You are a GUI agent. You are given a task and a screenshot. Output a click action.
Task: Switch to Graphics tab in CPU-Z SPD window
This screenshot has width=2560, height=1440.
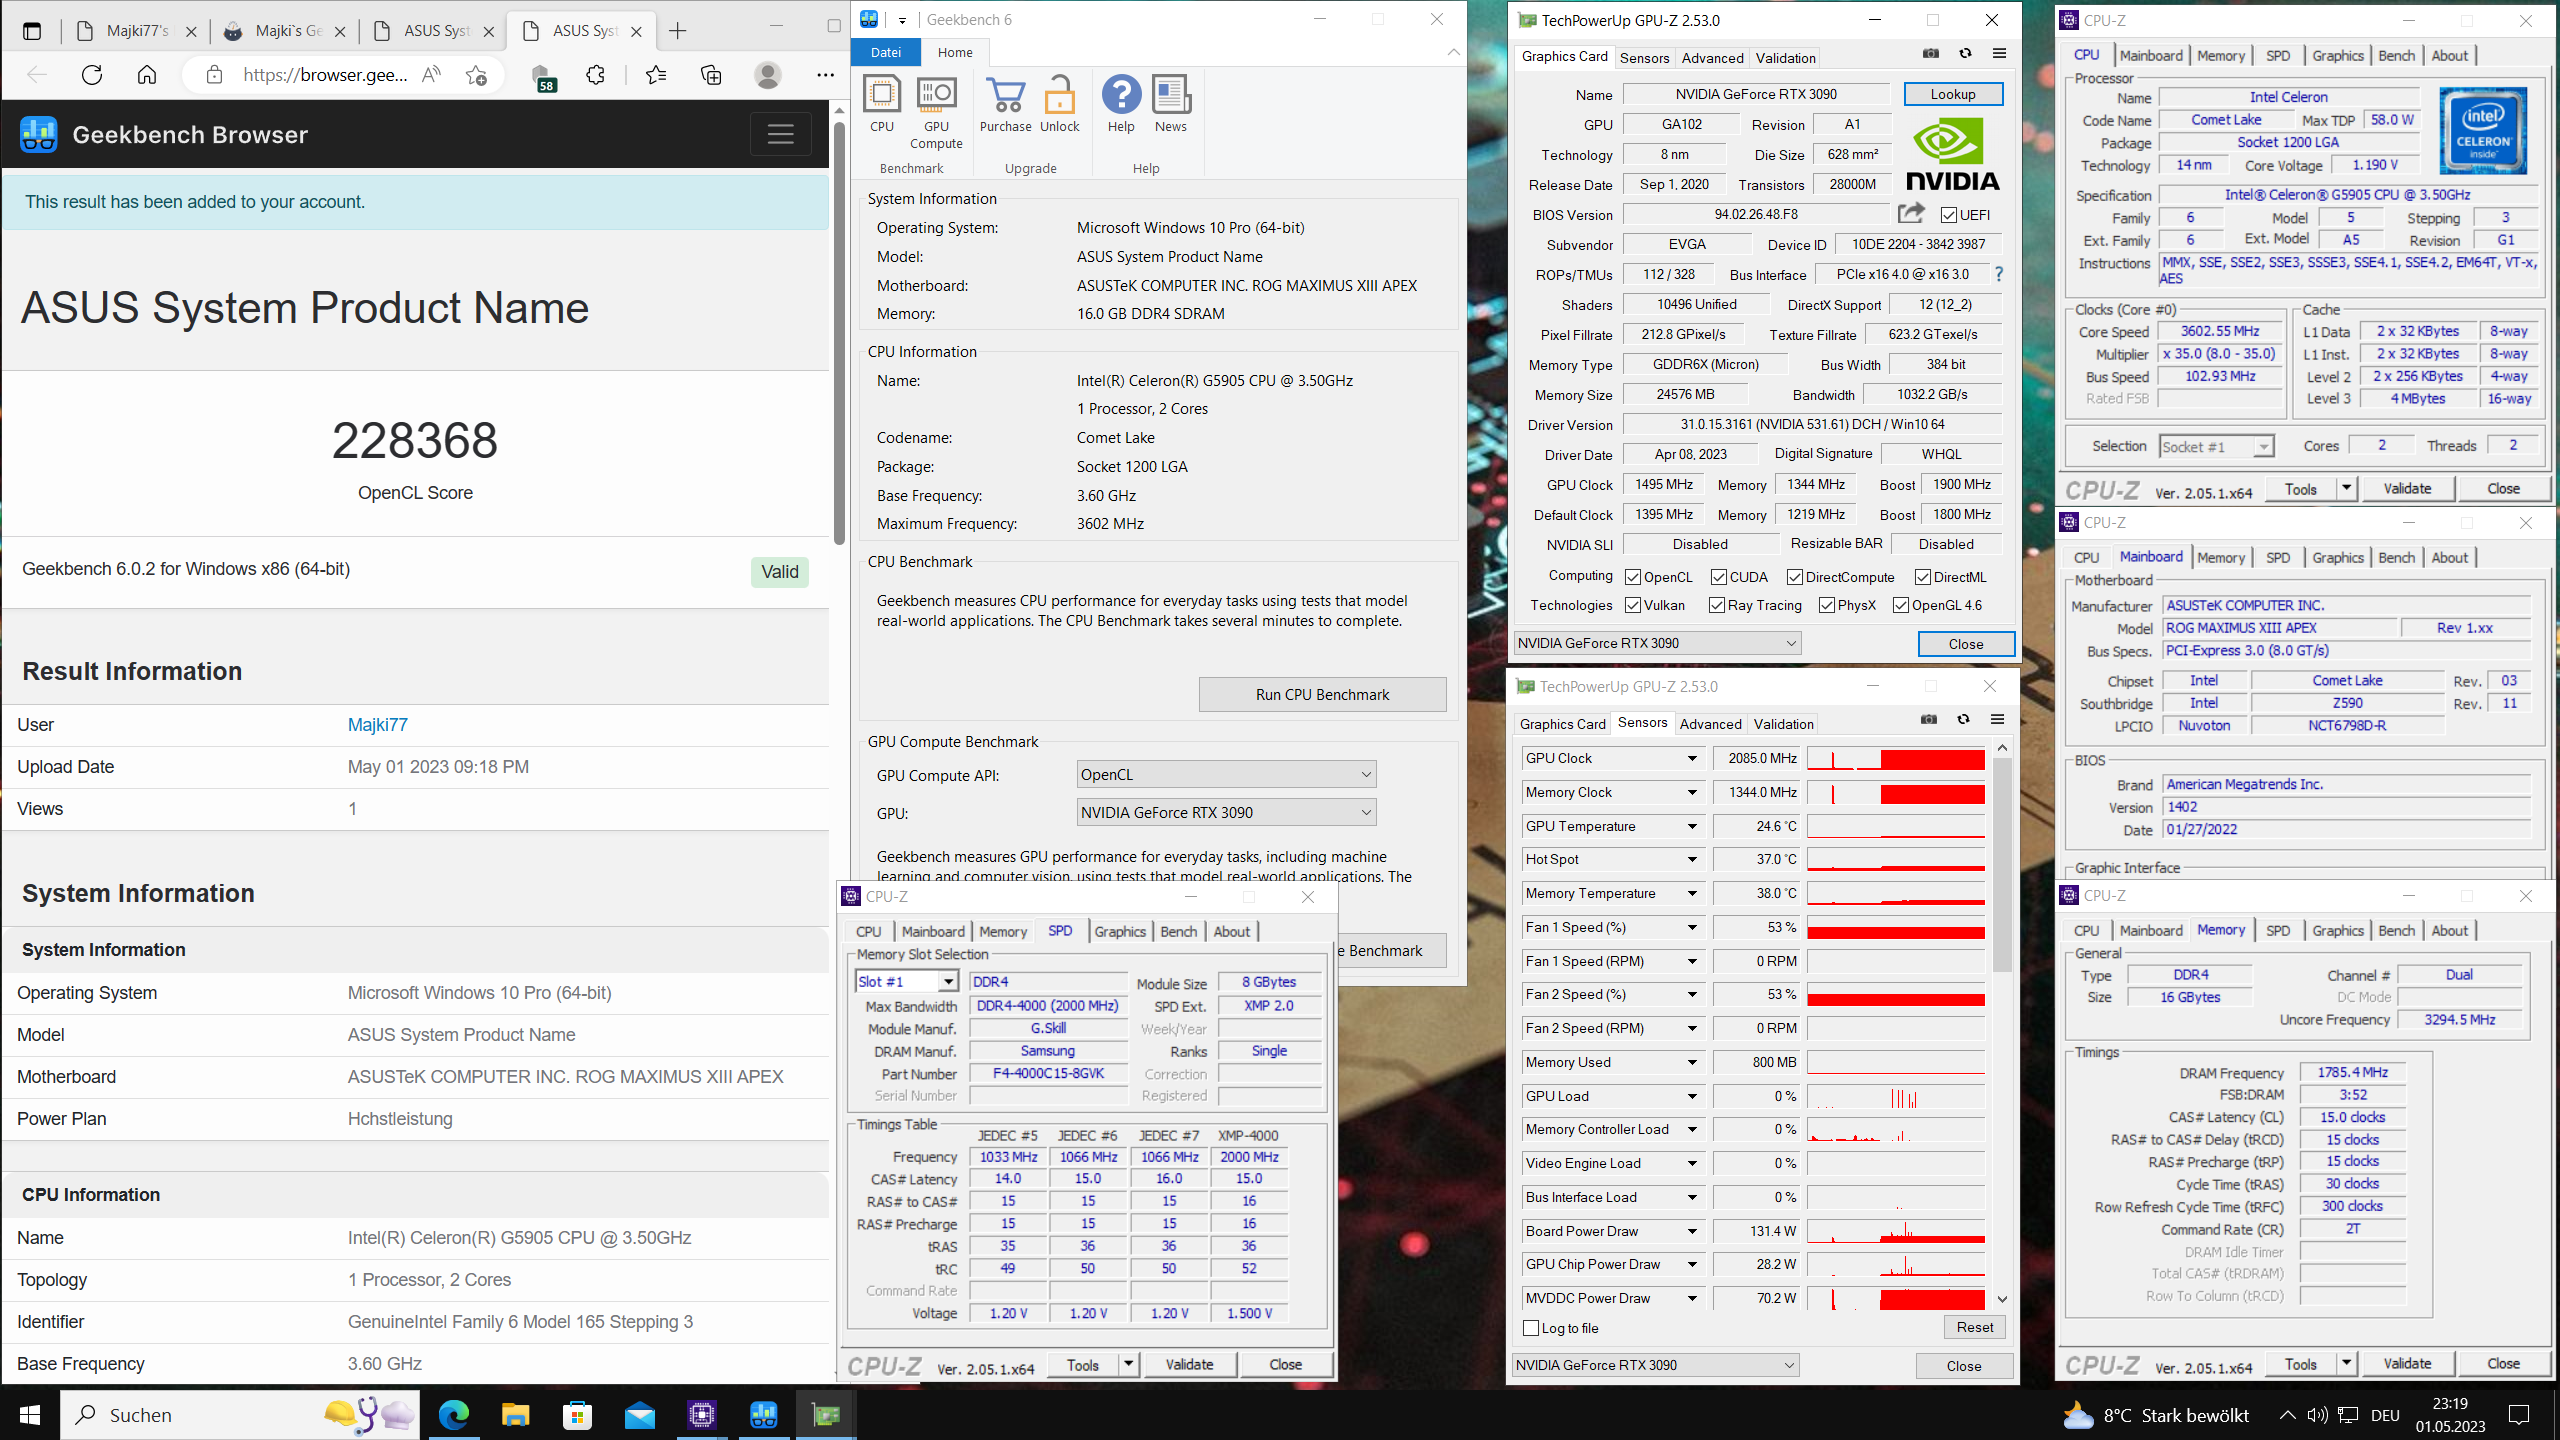1120,931
